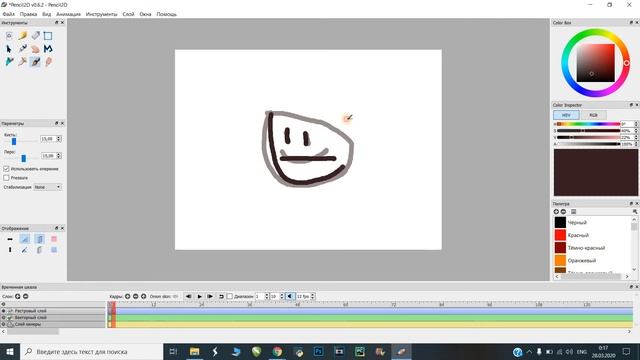Adjust the range start spinbox arrows

click(x=267, y=296)
